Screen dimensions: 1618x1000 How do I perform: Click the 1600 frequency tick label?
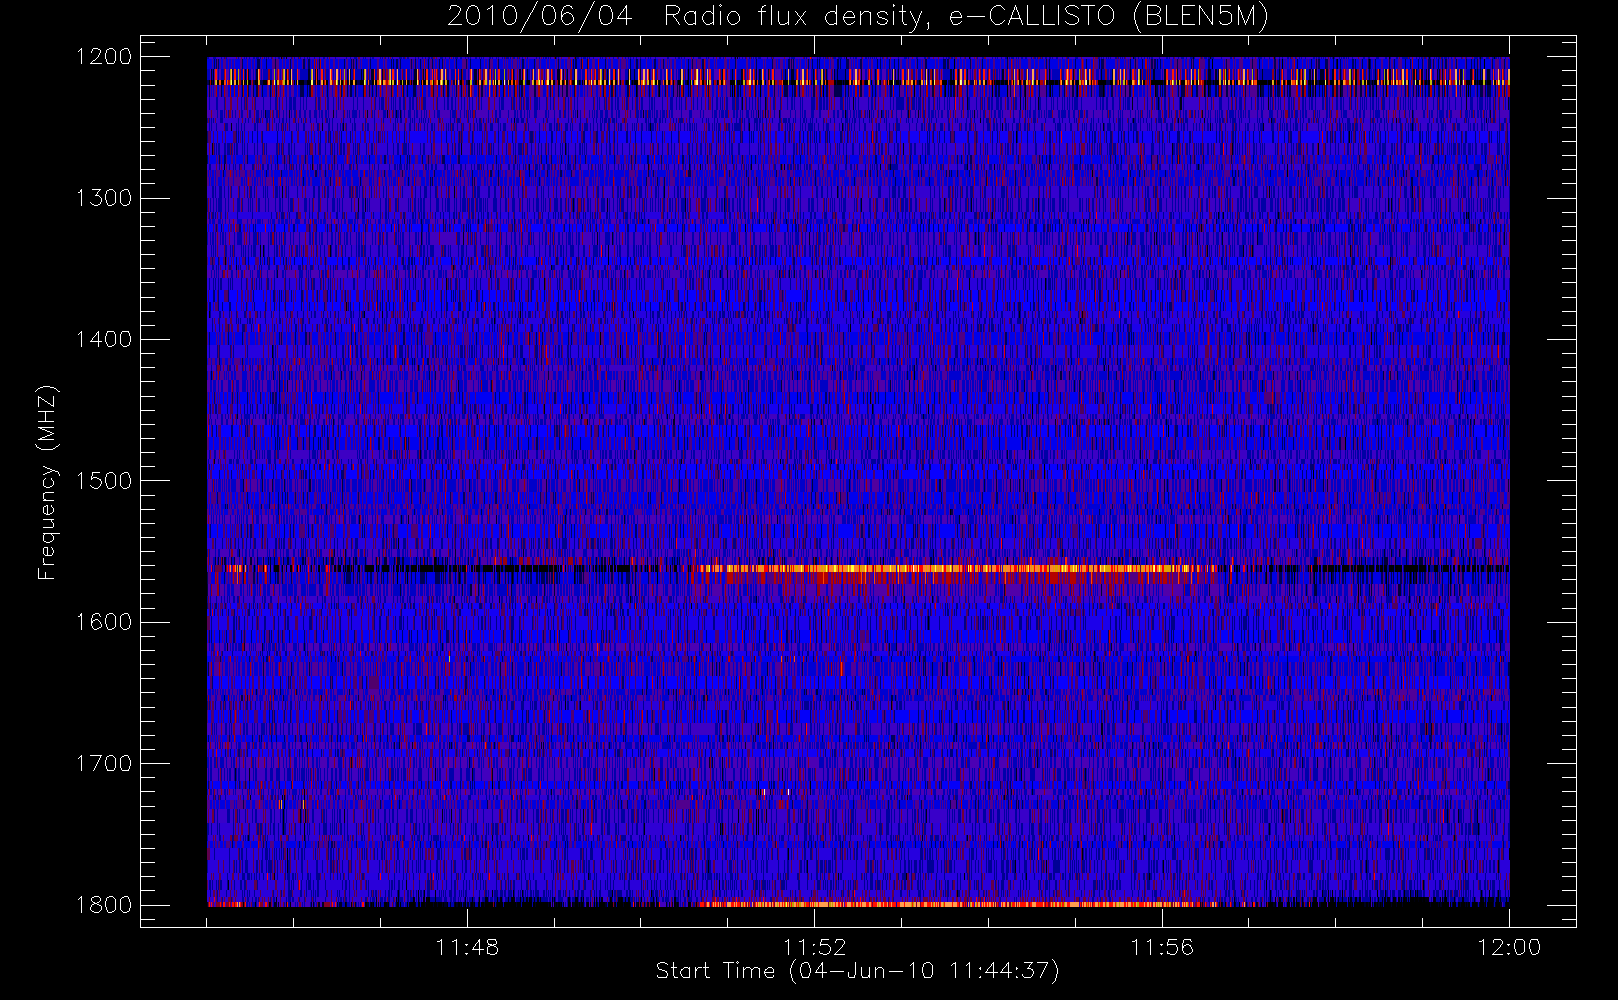104,622
